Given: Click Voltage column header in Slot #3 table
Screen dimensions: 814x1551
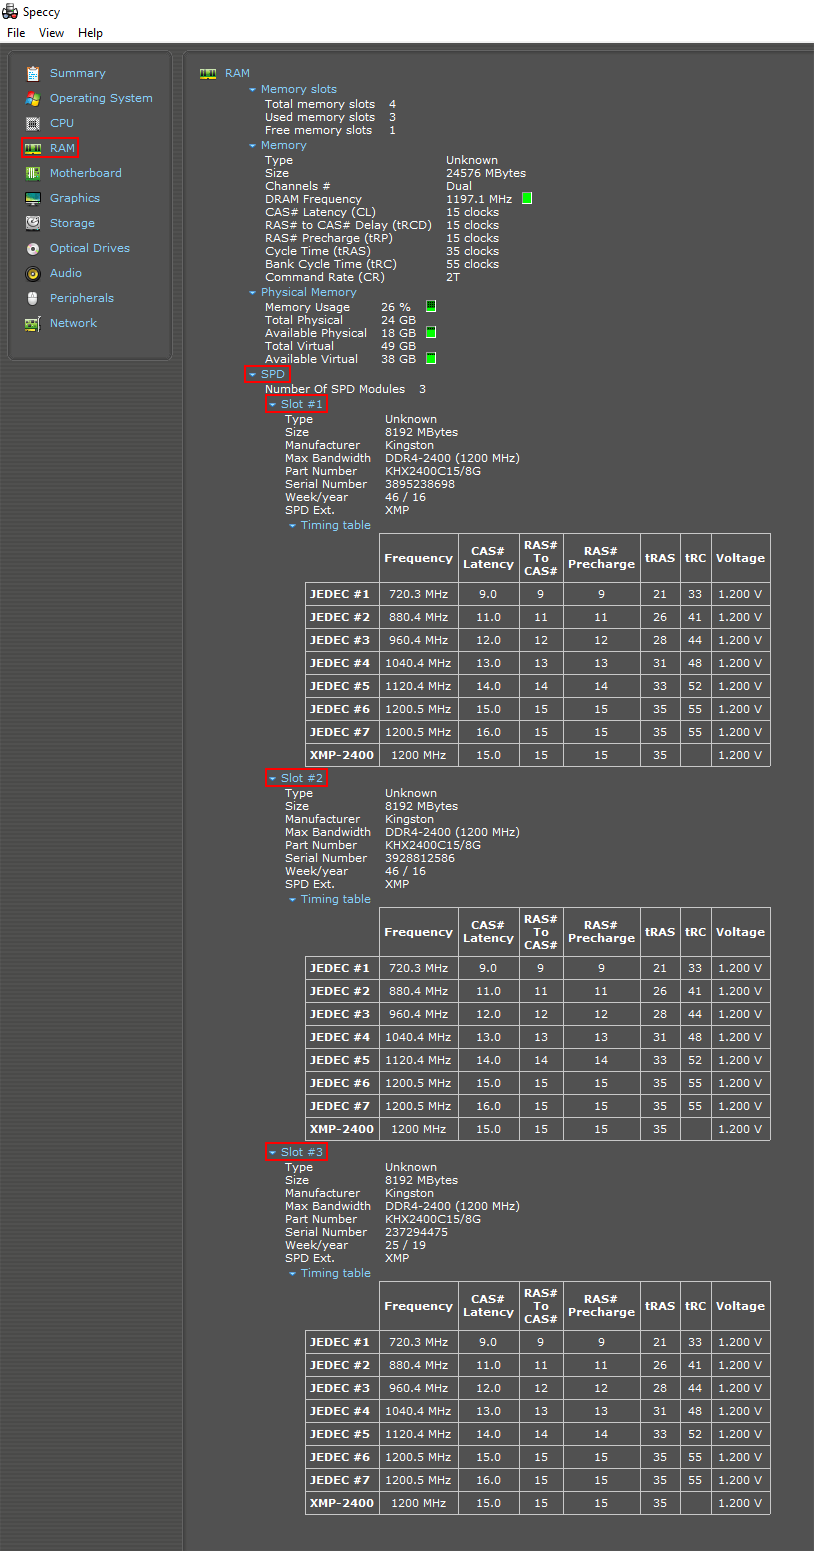Looking at the screenshot, I should click(740, 1306).
